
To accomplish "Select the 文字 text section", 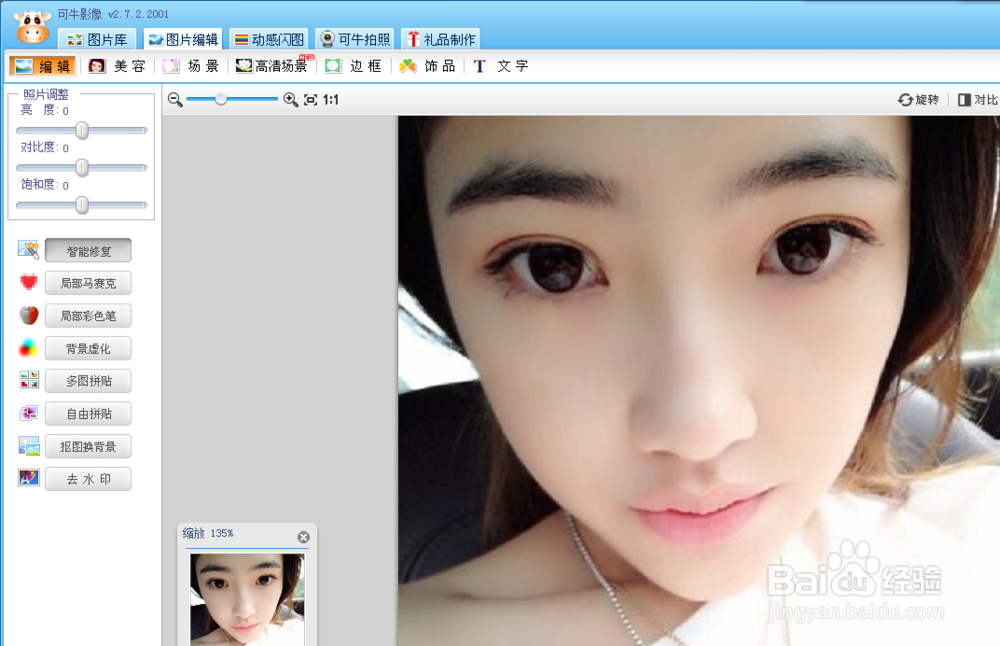I will (x=501, y=66).
